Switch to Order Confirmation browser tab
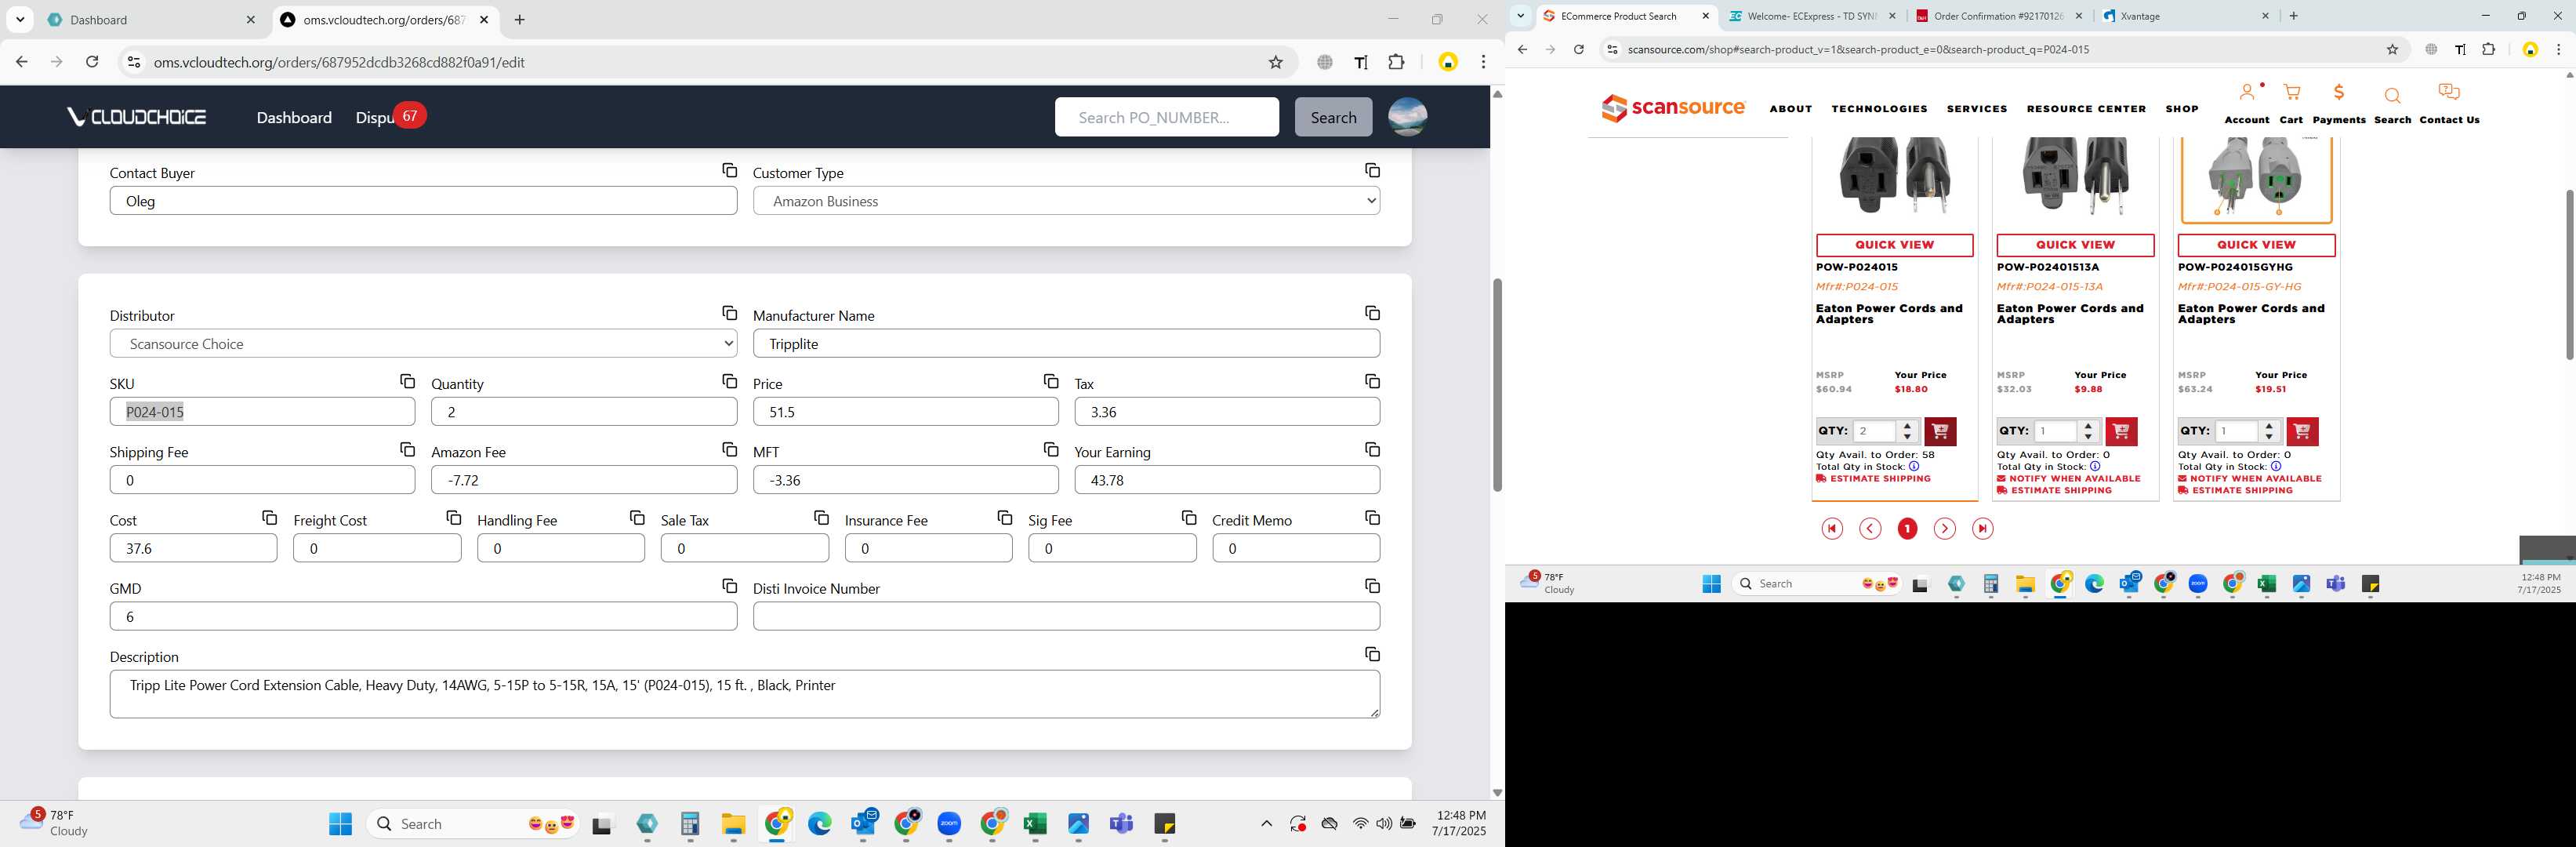2576x847 pixels. click(x=1998, y=16)
